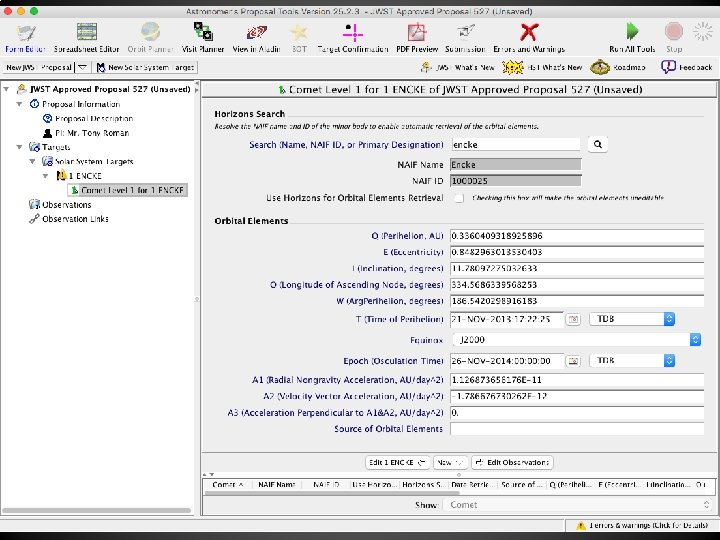Select Proposal Description in tree
Image resolution: width=720 pixels, height=540 pixels.
point(88,118)
